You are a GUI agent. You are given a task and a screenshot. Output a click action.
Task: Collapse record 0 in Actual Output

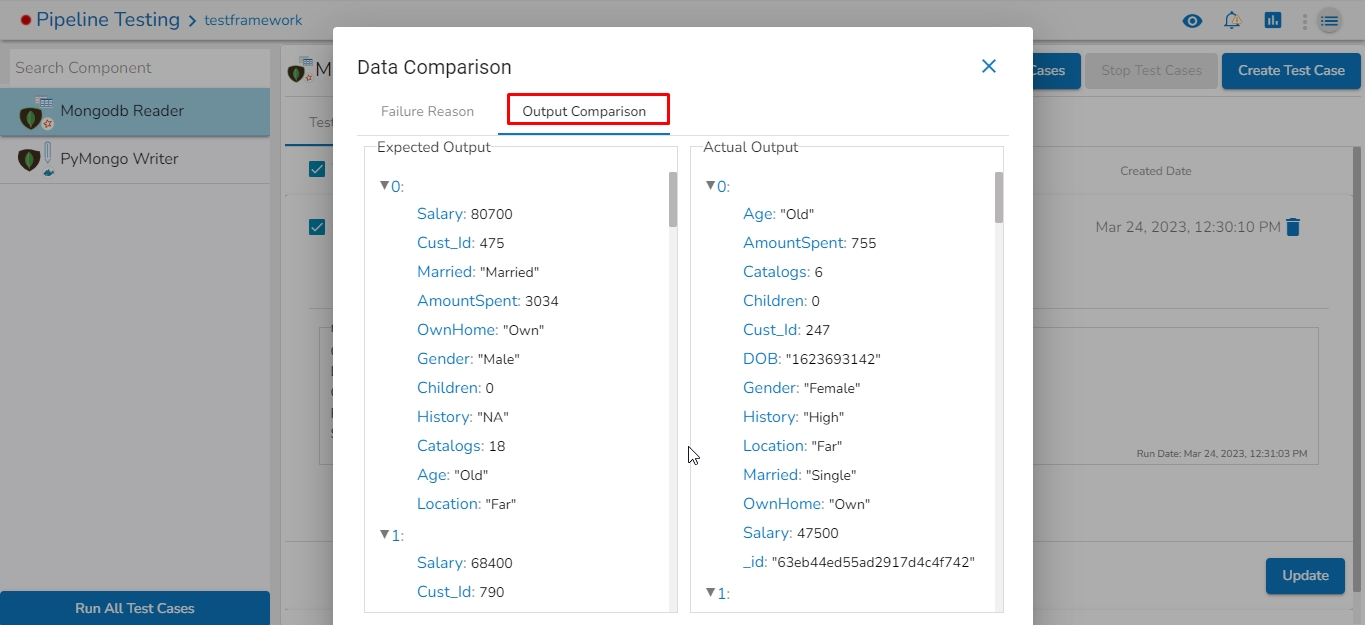point(710,186)
